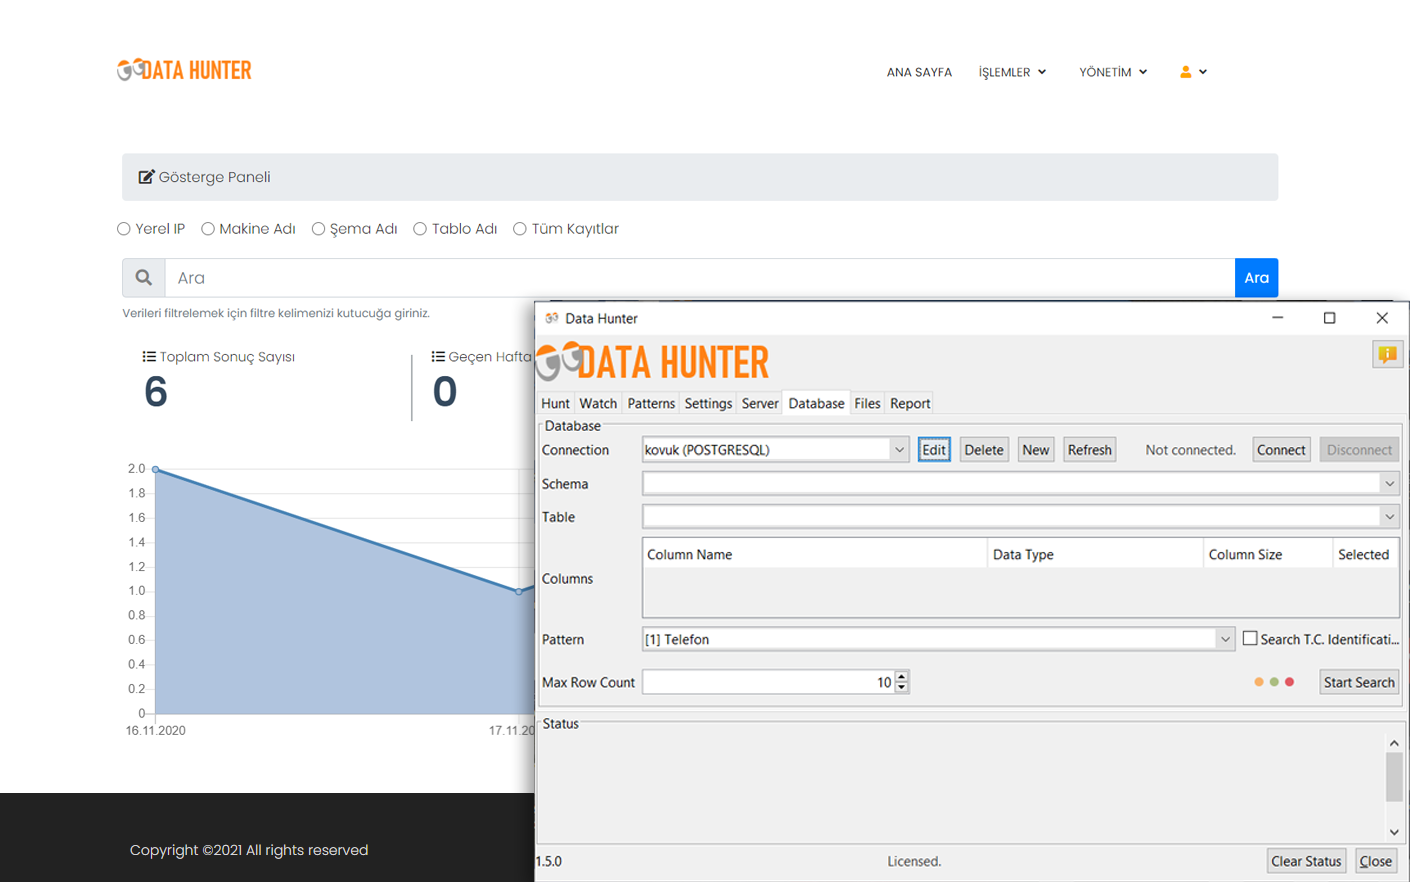1410x882 pixels.
Task: Enable Search T.C. Identification checkbox
Action: pos(1250,638)
